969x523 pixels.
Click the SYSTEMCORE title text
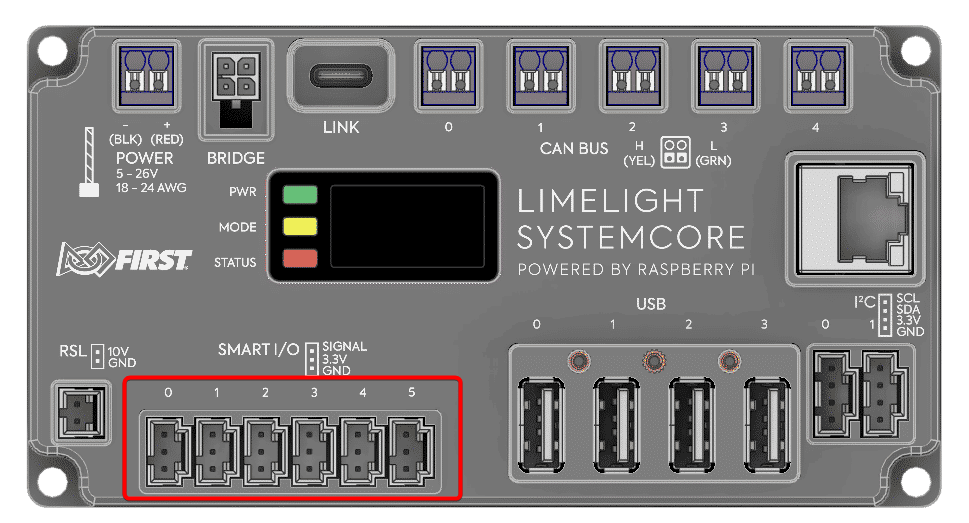[631, 237]
